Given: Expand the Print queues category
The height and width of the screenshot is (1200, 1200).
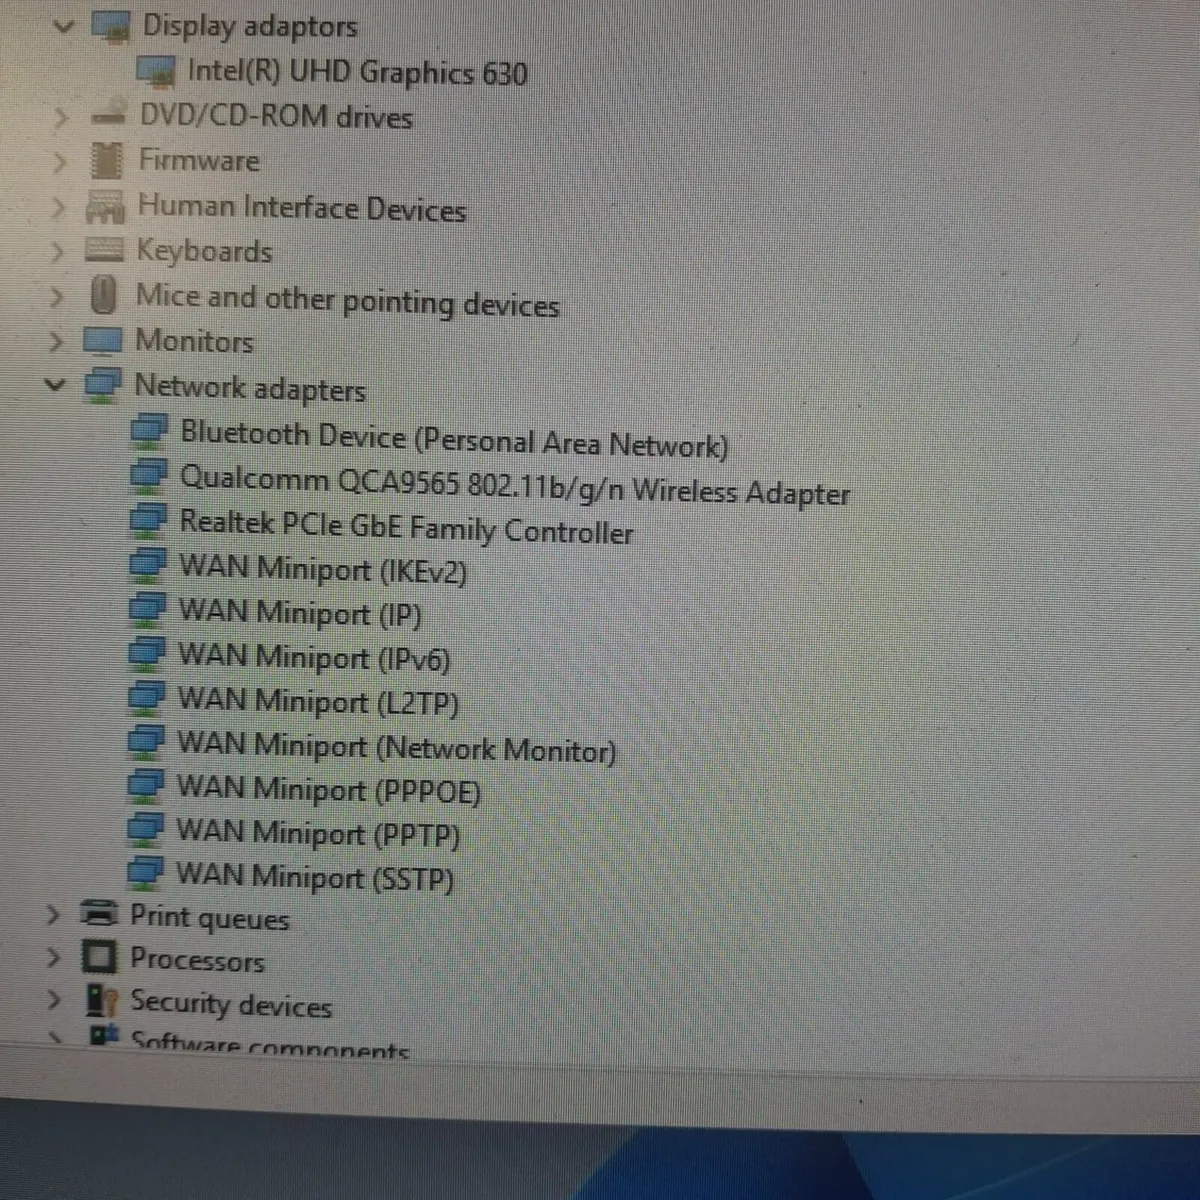Looking at the screenshot, I should tap(53, 914).
